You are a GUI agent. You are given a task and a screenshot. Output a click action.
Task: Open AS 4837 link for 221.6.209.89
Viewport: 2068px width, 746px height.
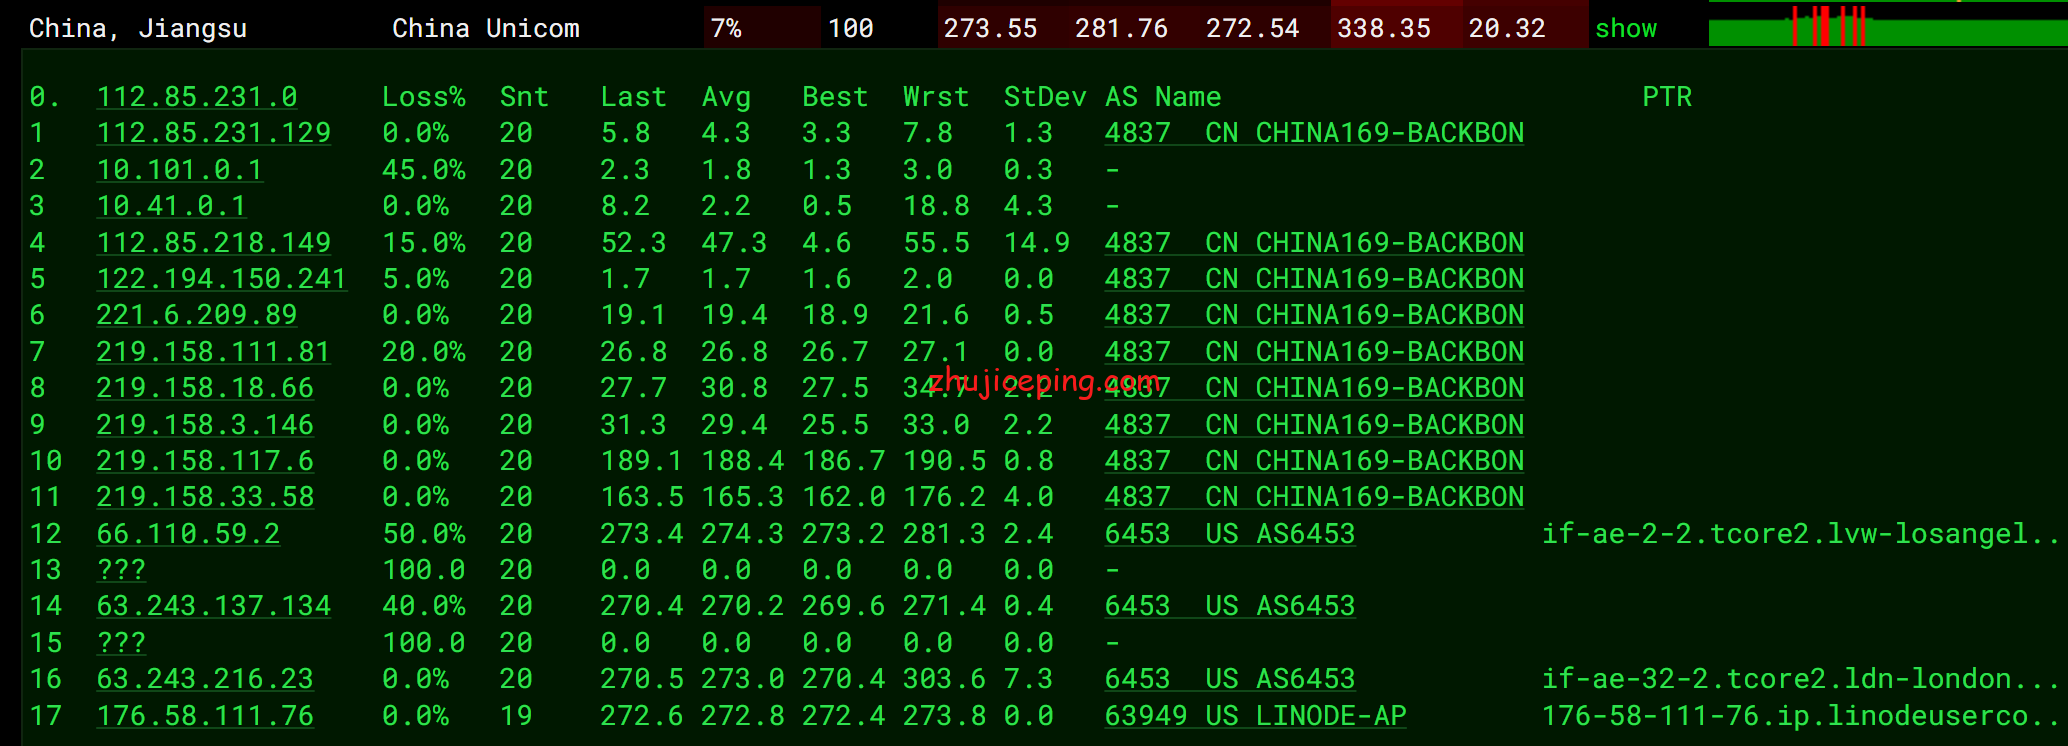coord(1314,315)
